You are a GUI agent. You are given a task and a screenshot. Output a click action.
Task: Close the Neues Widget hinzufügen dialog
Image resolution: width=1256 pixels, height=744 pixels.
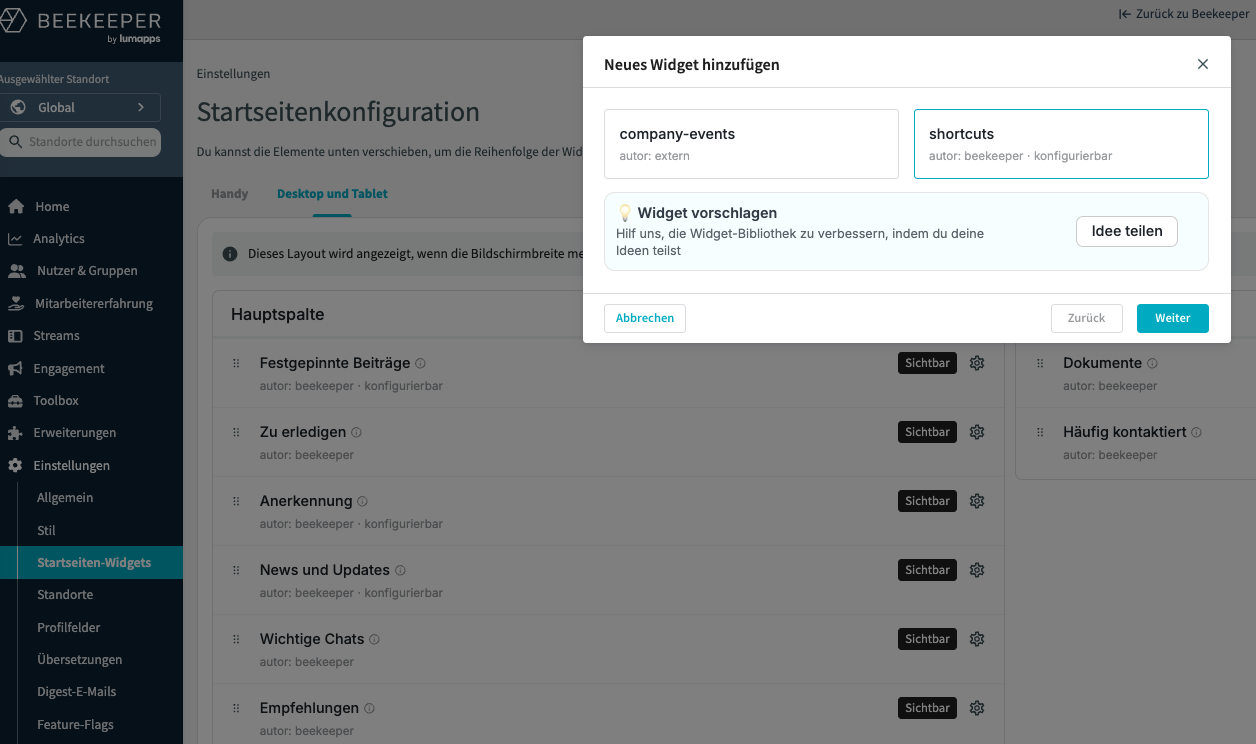coord(1202,64)
